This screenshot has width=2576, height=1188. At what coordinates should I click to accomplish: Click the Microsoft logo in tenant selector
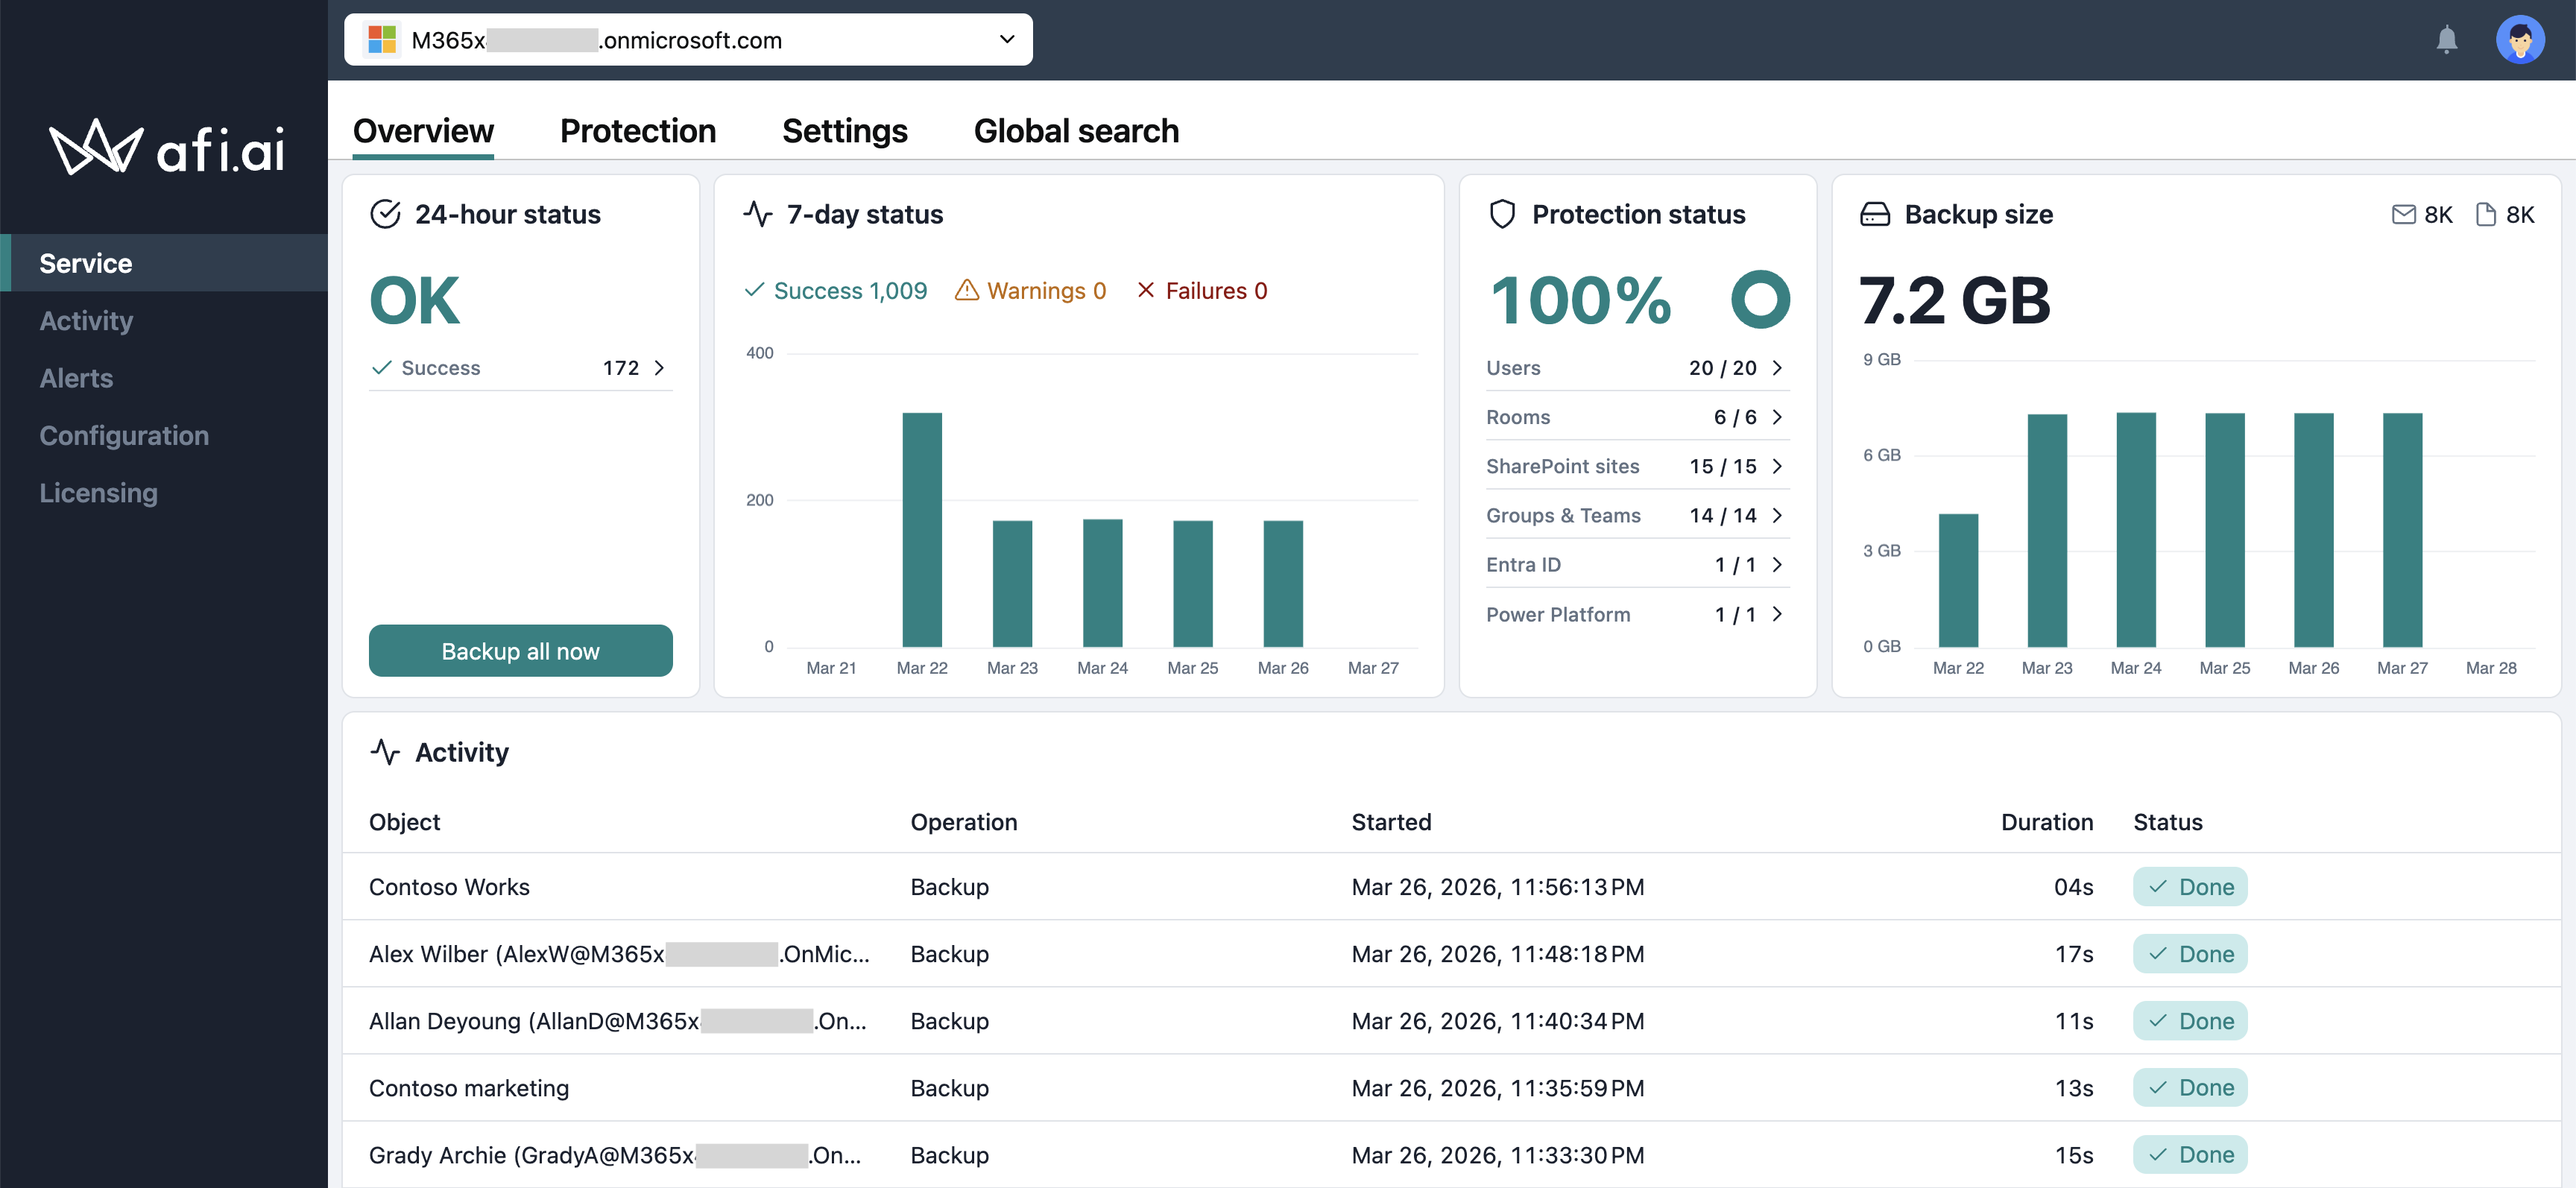pos(382,40)
